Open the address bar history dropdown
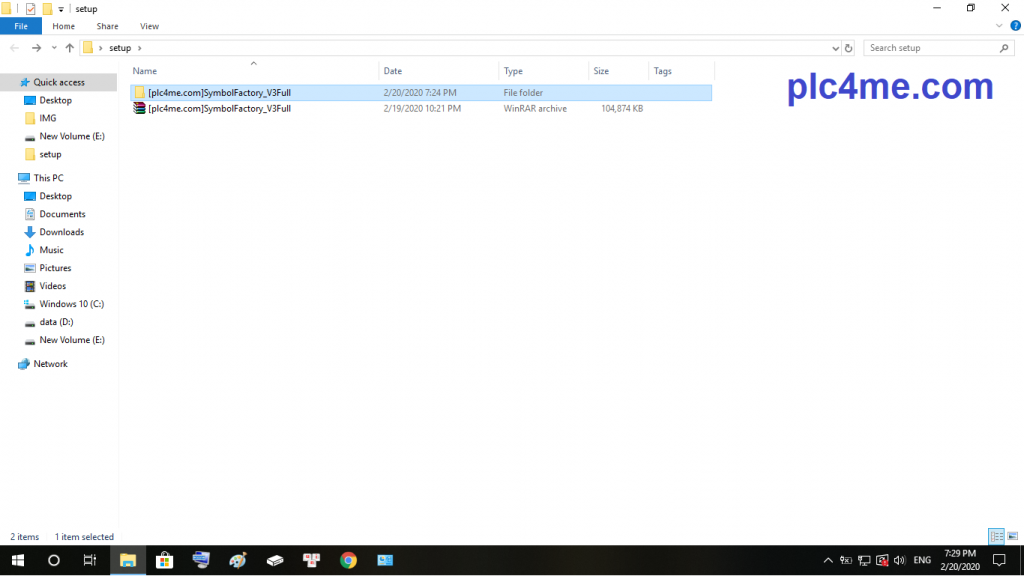This screenshot has height=576, width=1024. [835, 48]
